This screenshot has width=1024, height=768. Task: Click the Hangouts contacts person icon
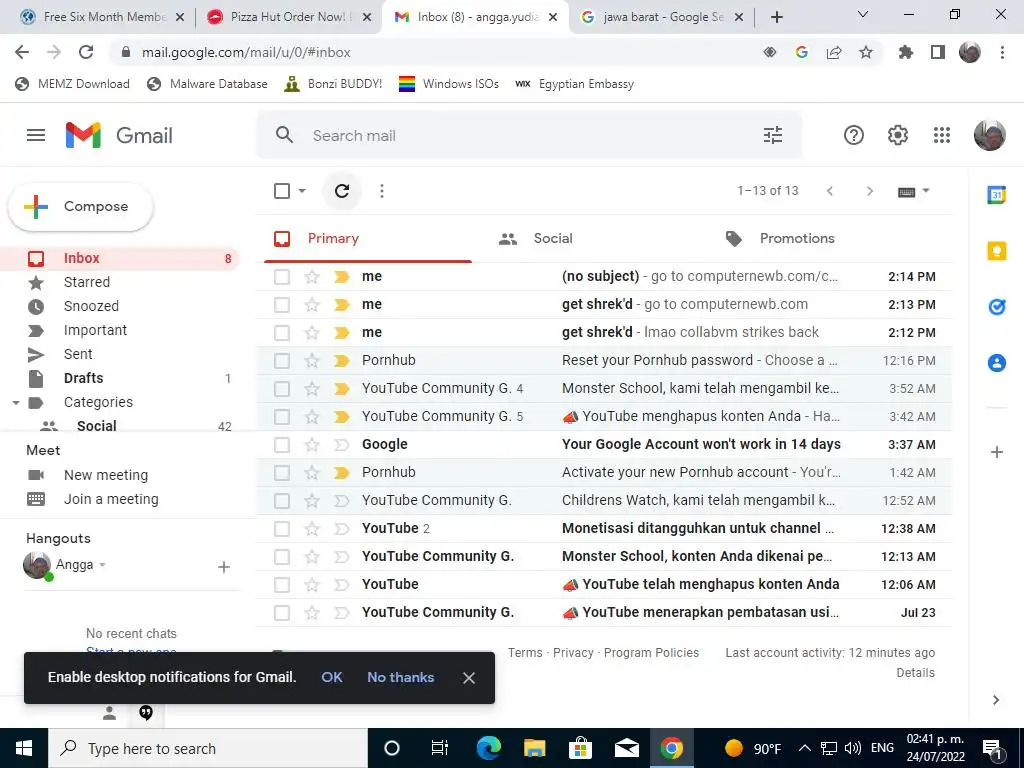click(x=109, y=713)
